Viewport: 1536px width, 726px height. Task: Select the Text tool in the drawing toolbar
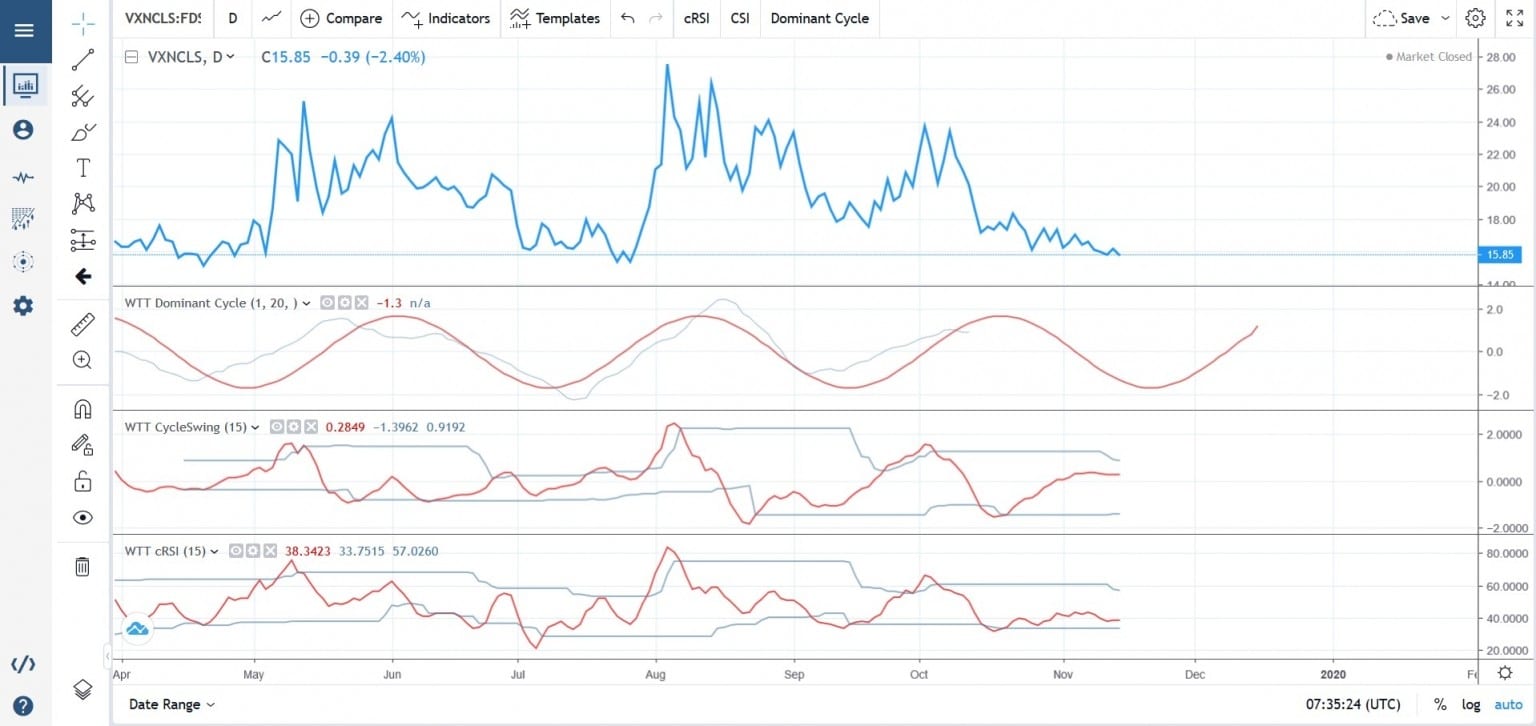[82, 167]
